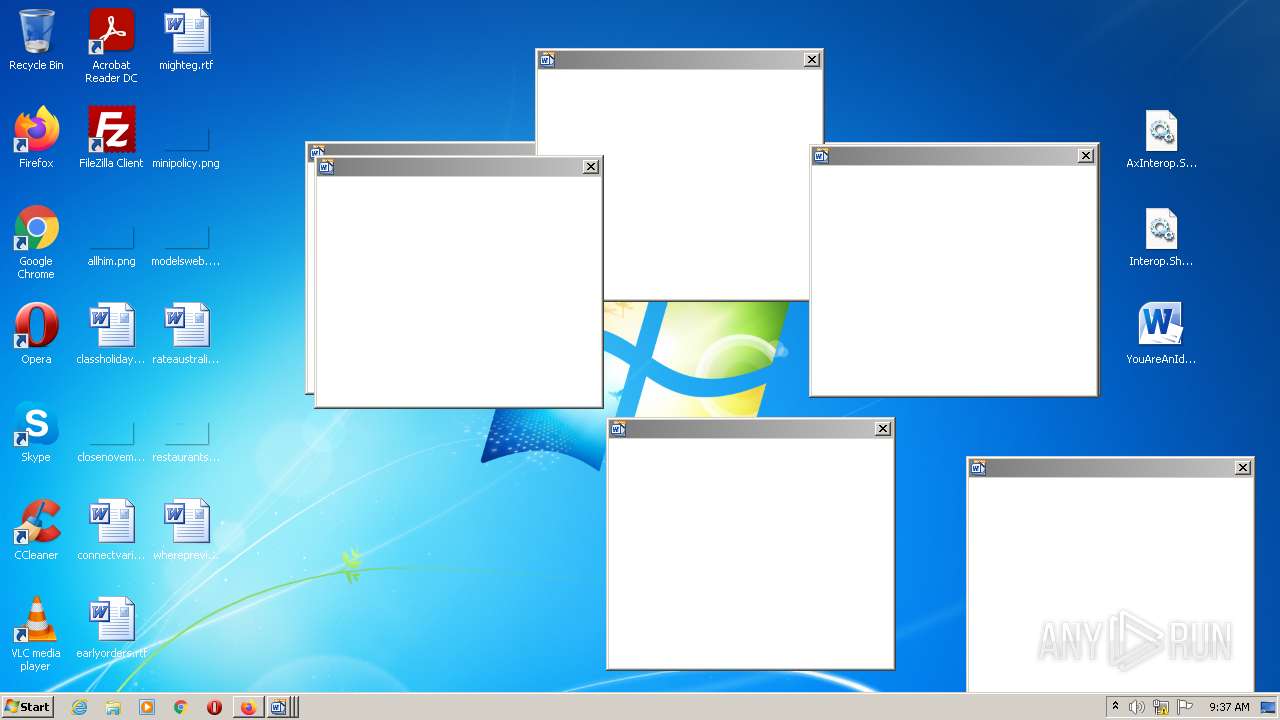Select the YouAreAnId Word file icon
Viewport: 1280px width, 720px height.
[1161, 334]
